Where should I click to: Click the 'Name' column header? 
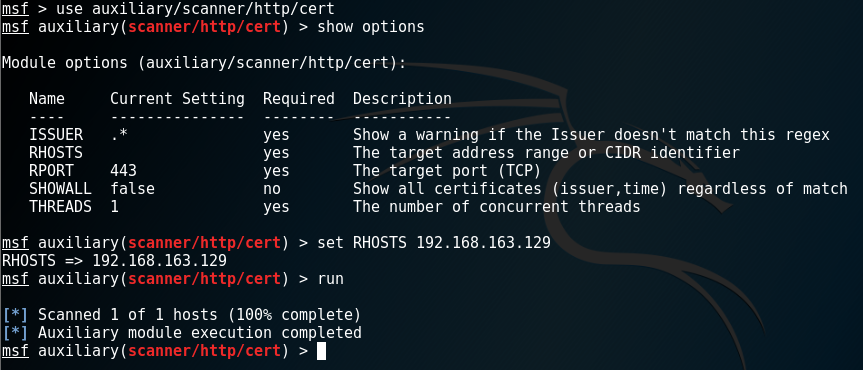click(47, 99)
